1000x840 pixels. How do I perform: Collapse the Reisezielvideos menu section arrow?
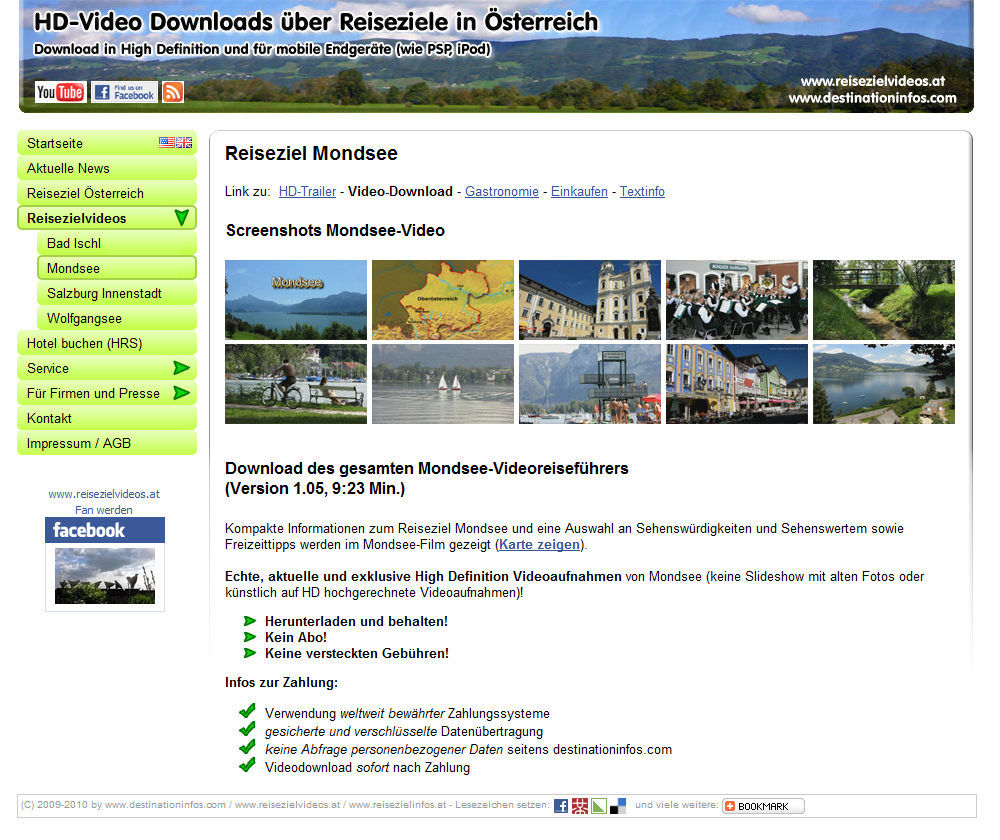coord(181,218)
